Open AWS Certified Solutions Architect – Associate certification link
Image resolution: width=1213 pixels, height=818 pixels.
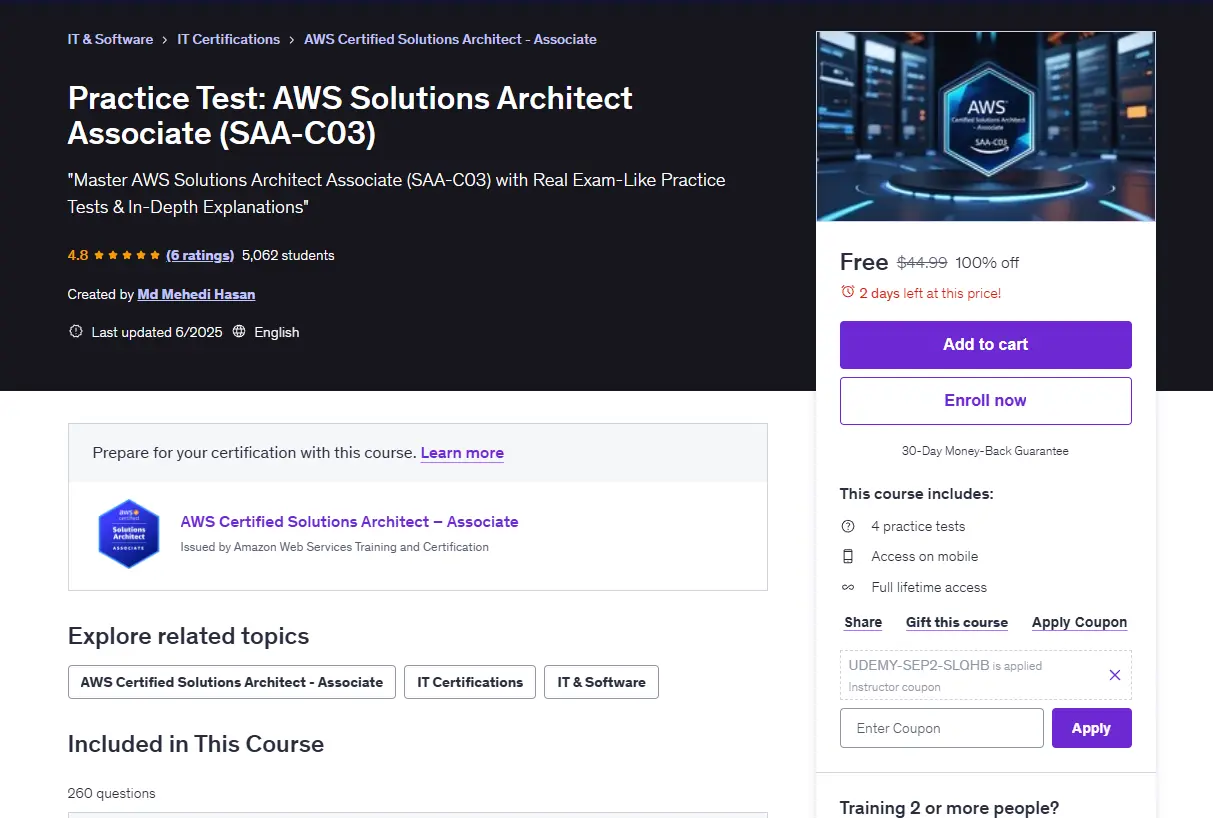coord(349,522)
